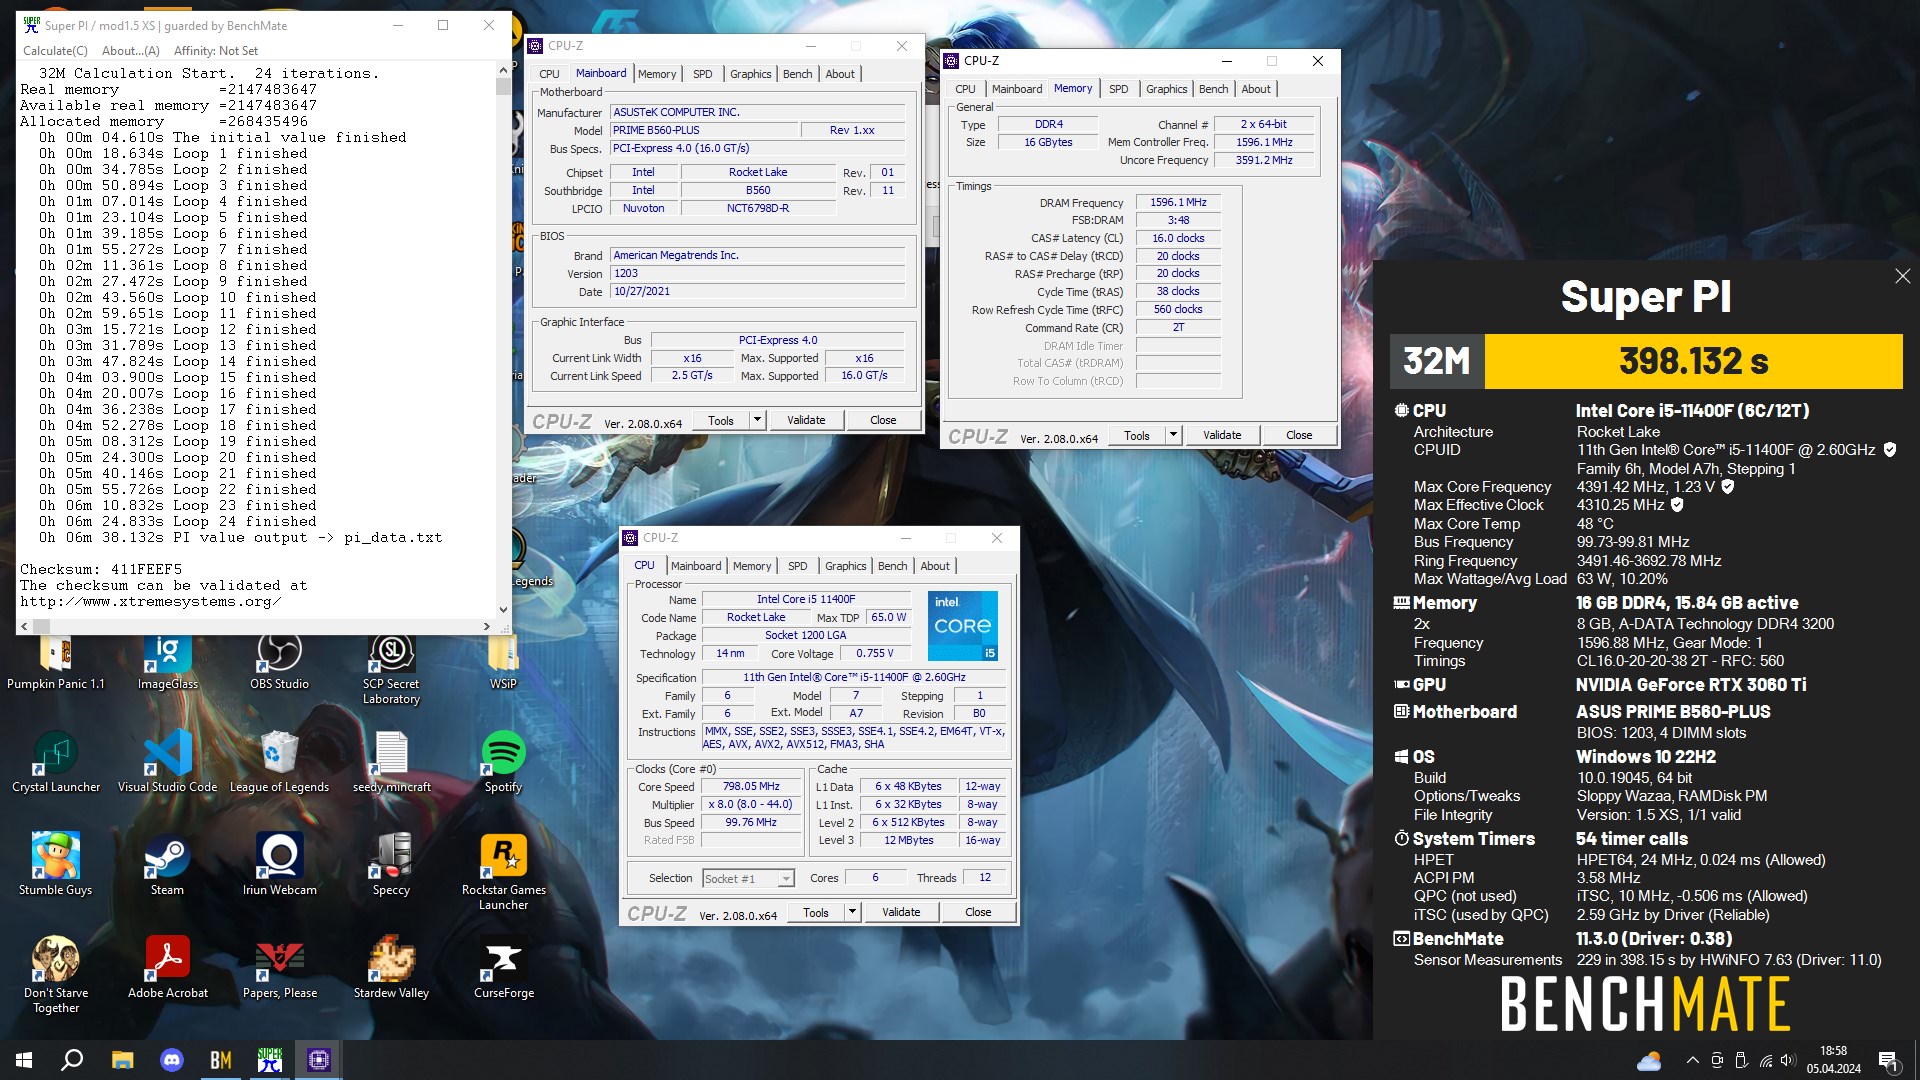Click the DRAM Frequency value 1596.1 MHz
Image resolution: width=1920 pixels, height=1080 pixels.
[1178, 203]
